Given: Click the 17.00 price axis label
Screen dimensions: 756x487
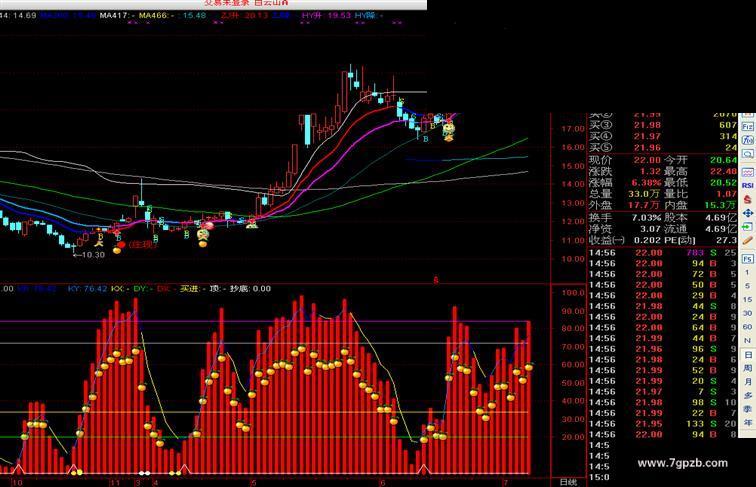Looking at the screenshot, I should click(572, 129).
